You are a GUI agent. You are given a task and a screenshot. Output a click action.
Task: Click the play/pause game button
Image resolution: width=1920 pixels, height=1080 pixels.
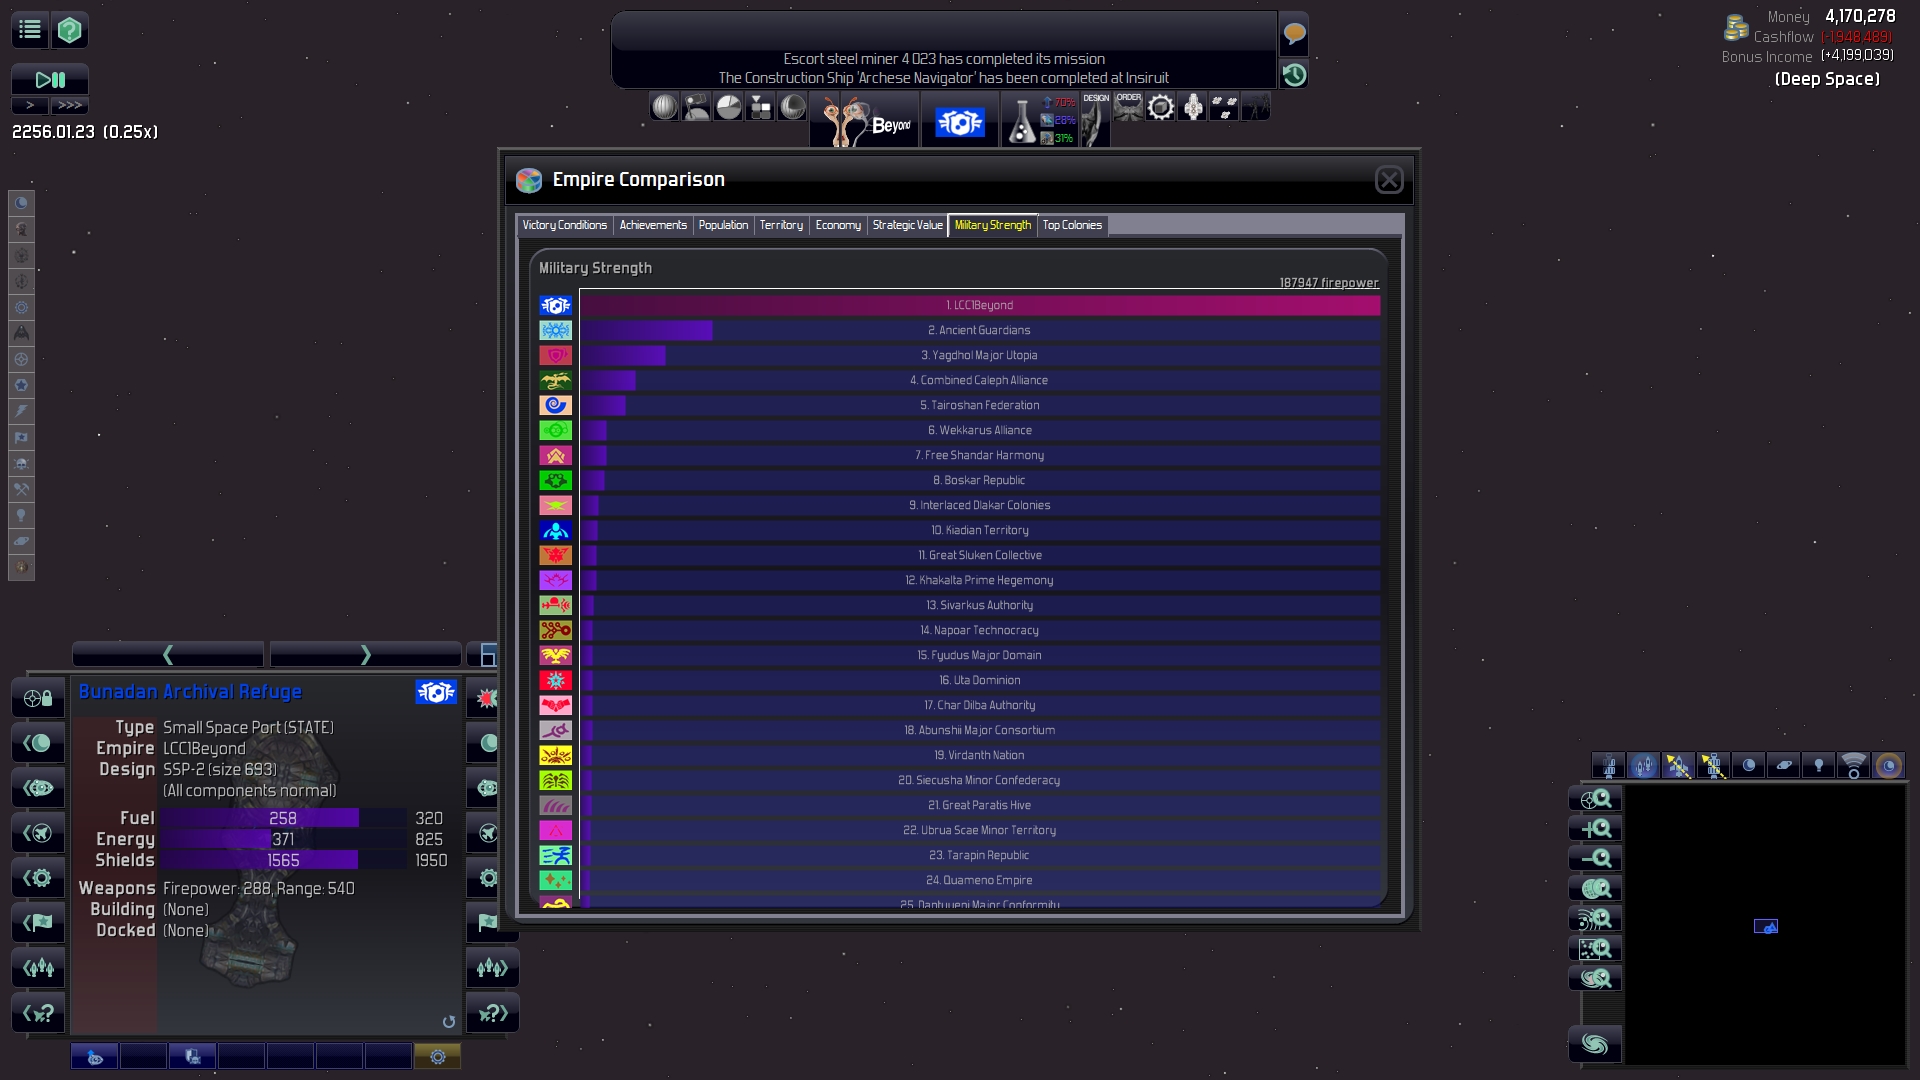click(x=50, y=80)
